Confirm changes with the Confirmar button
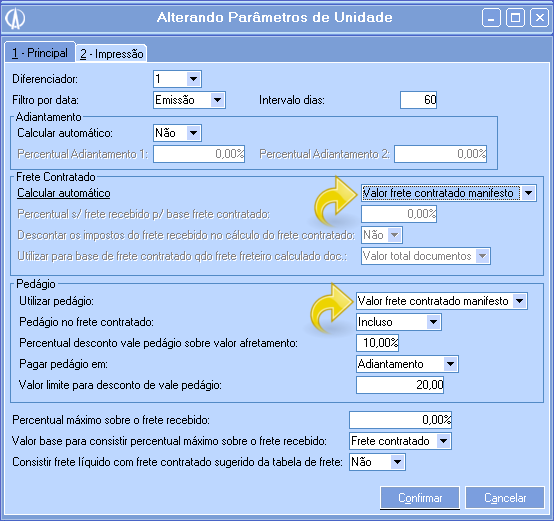Viewport: 554px width, 521px height. pyautogui.click(x=420, y=498)
